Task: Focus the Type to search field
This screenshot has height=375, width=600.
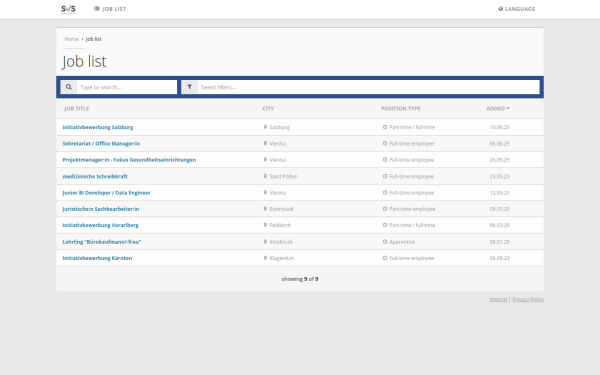Action: [127, 87]
